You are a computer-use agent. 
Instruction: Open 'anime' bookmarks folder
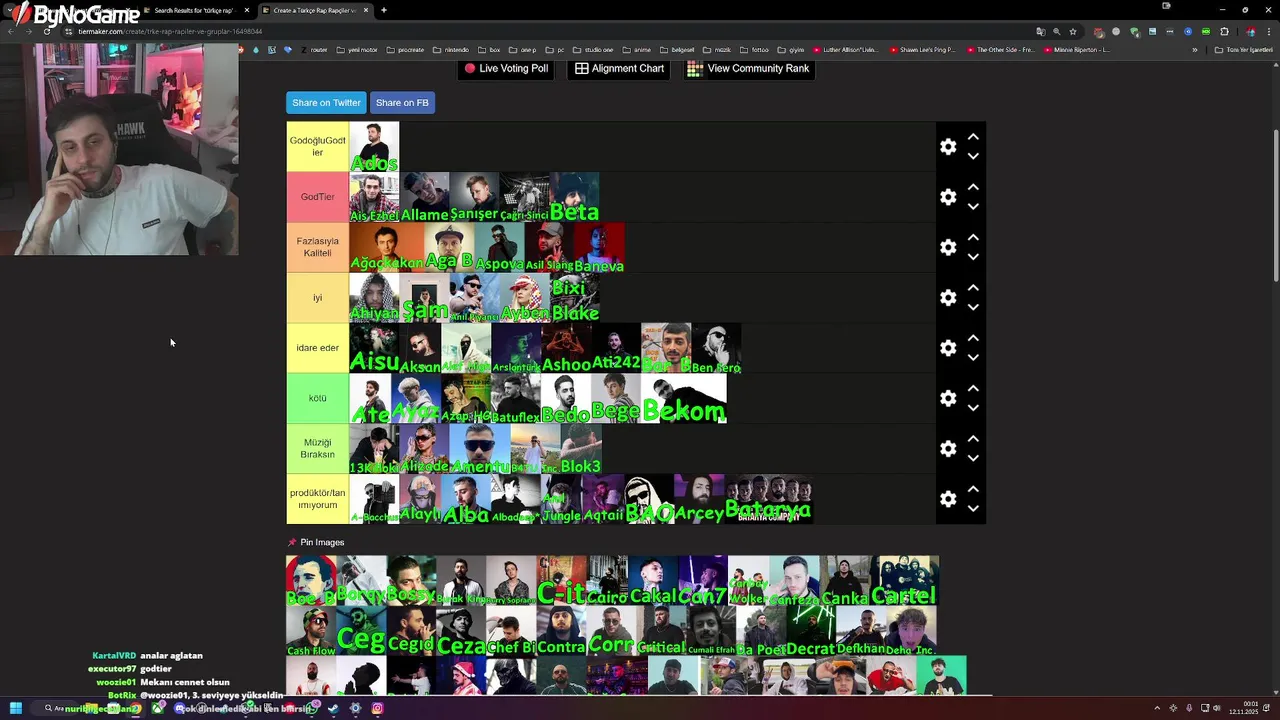(x=637, y=49)
